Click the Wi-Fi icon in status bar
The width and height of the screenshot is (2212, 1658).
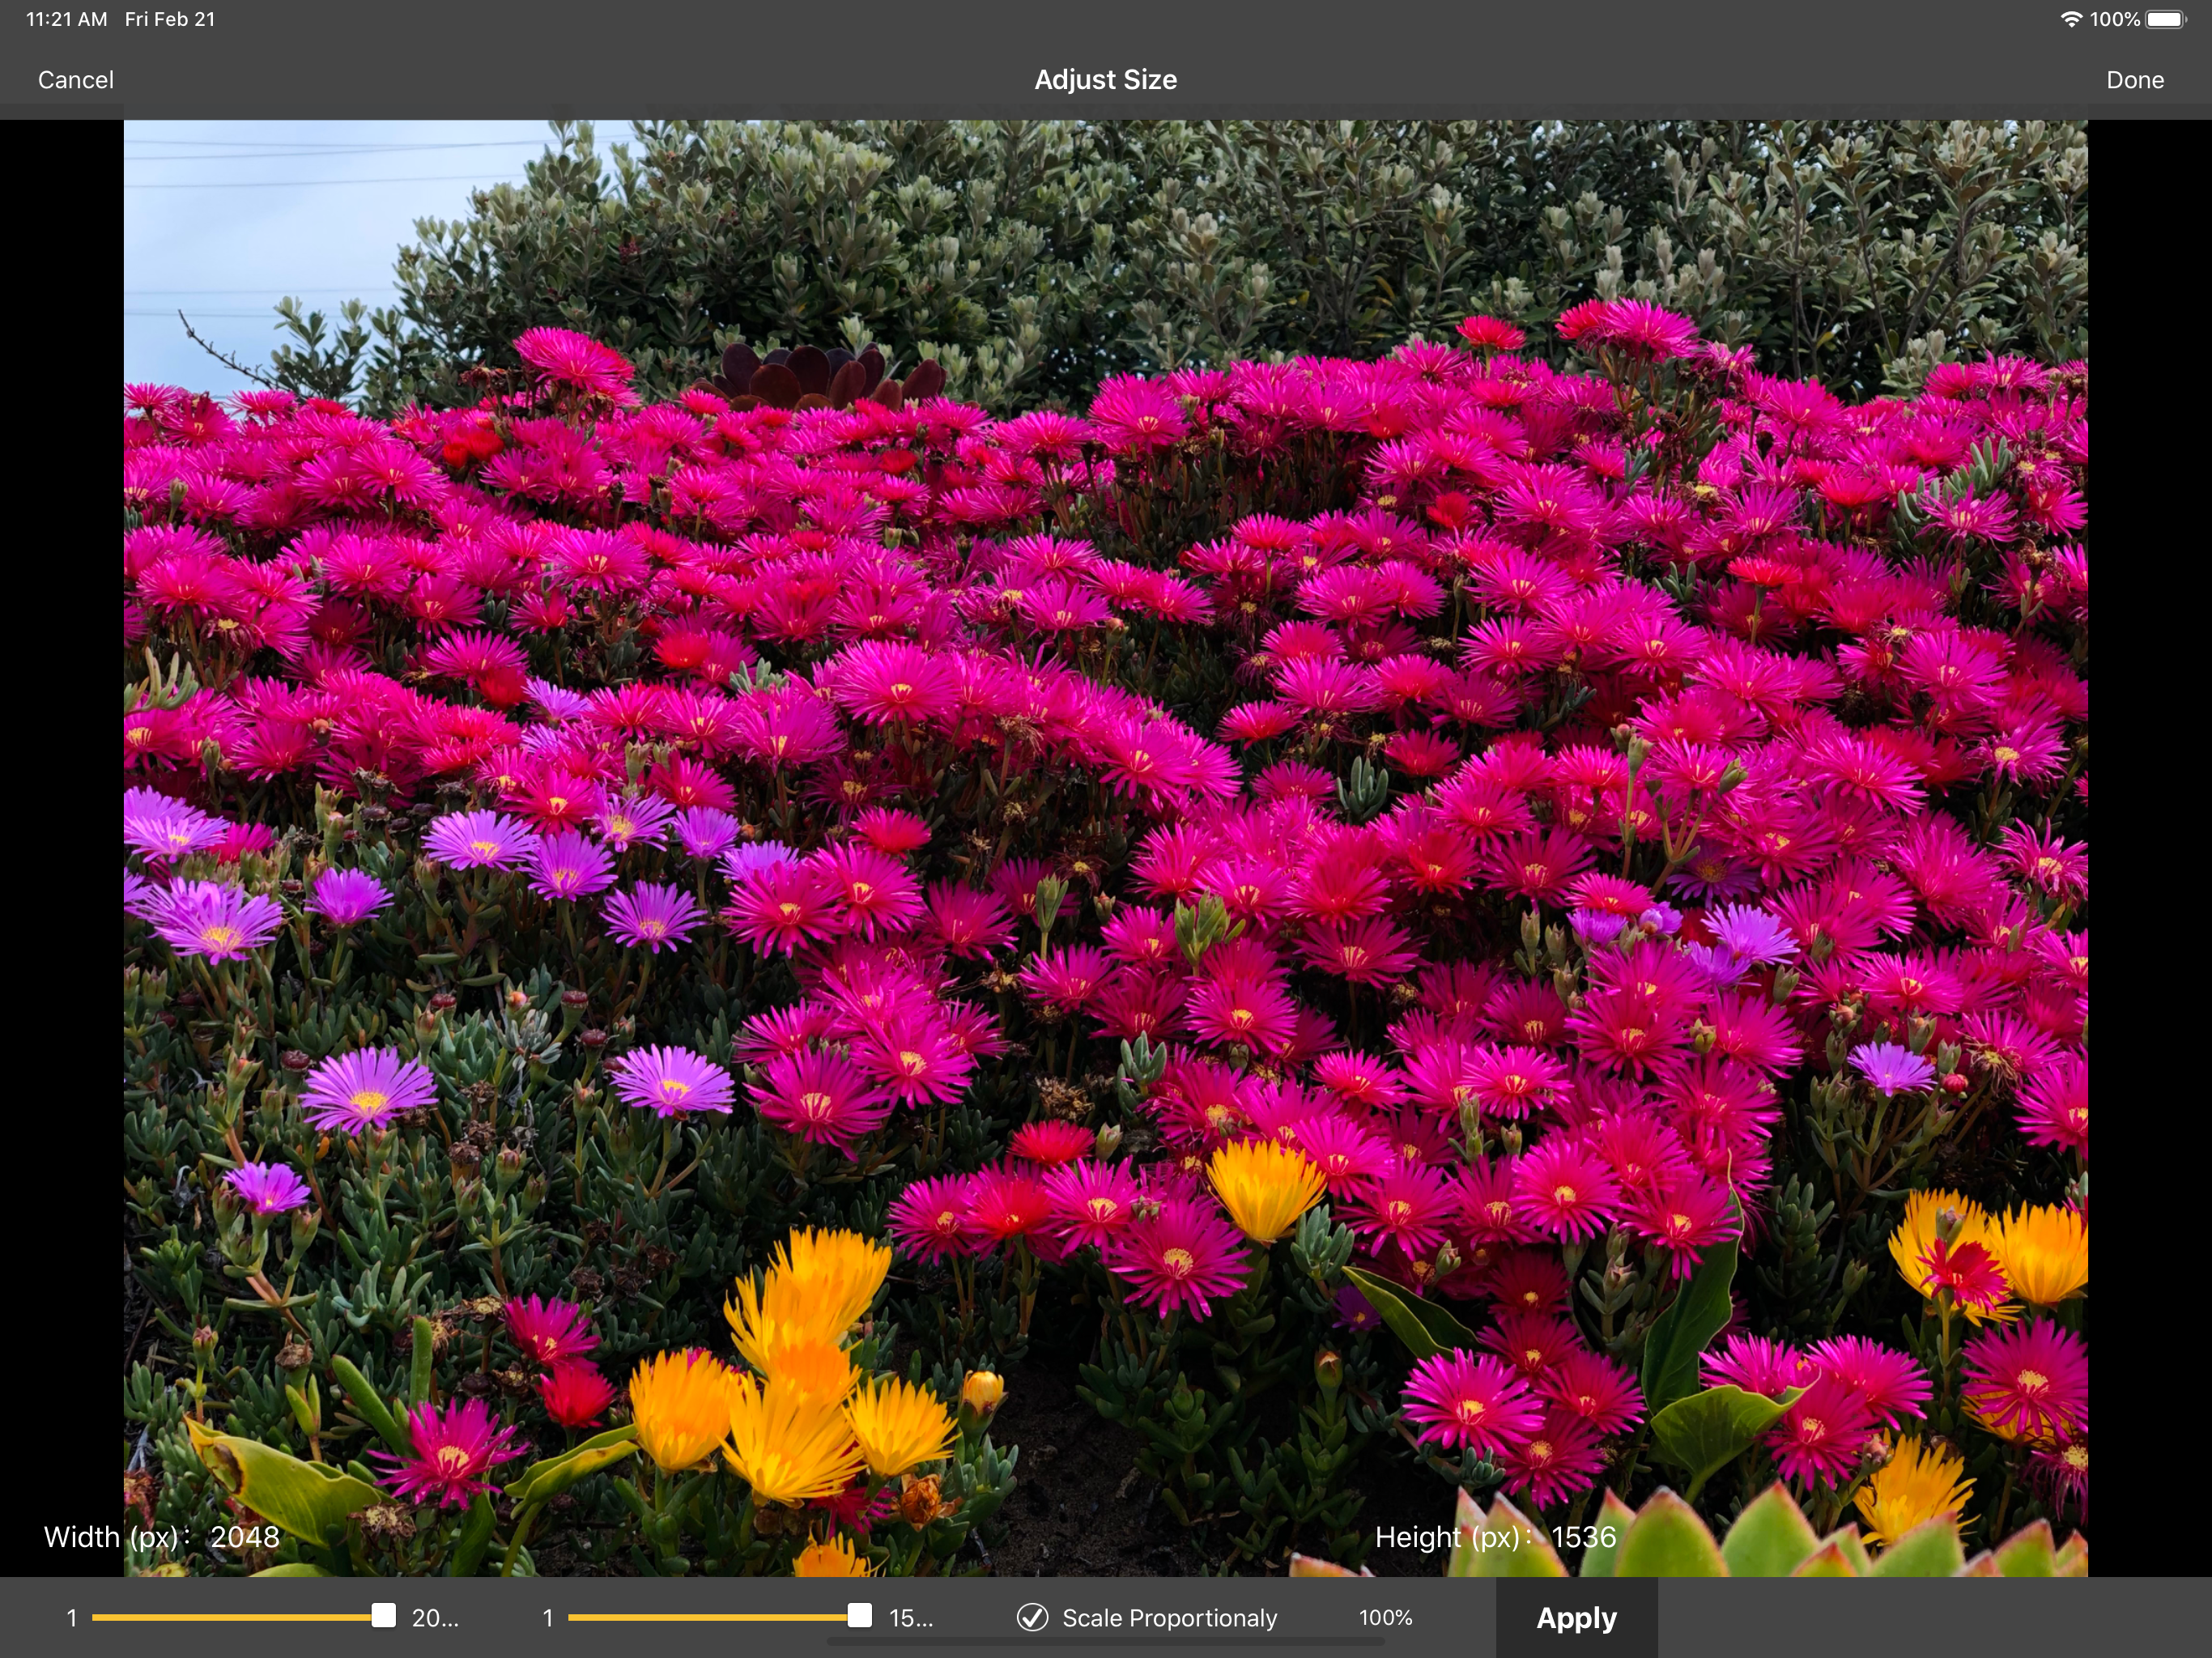point(2070,19)
